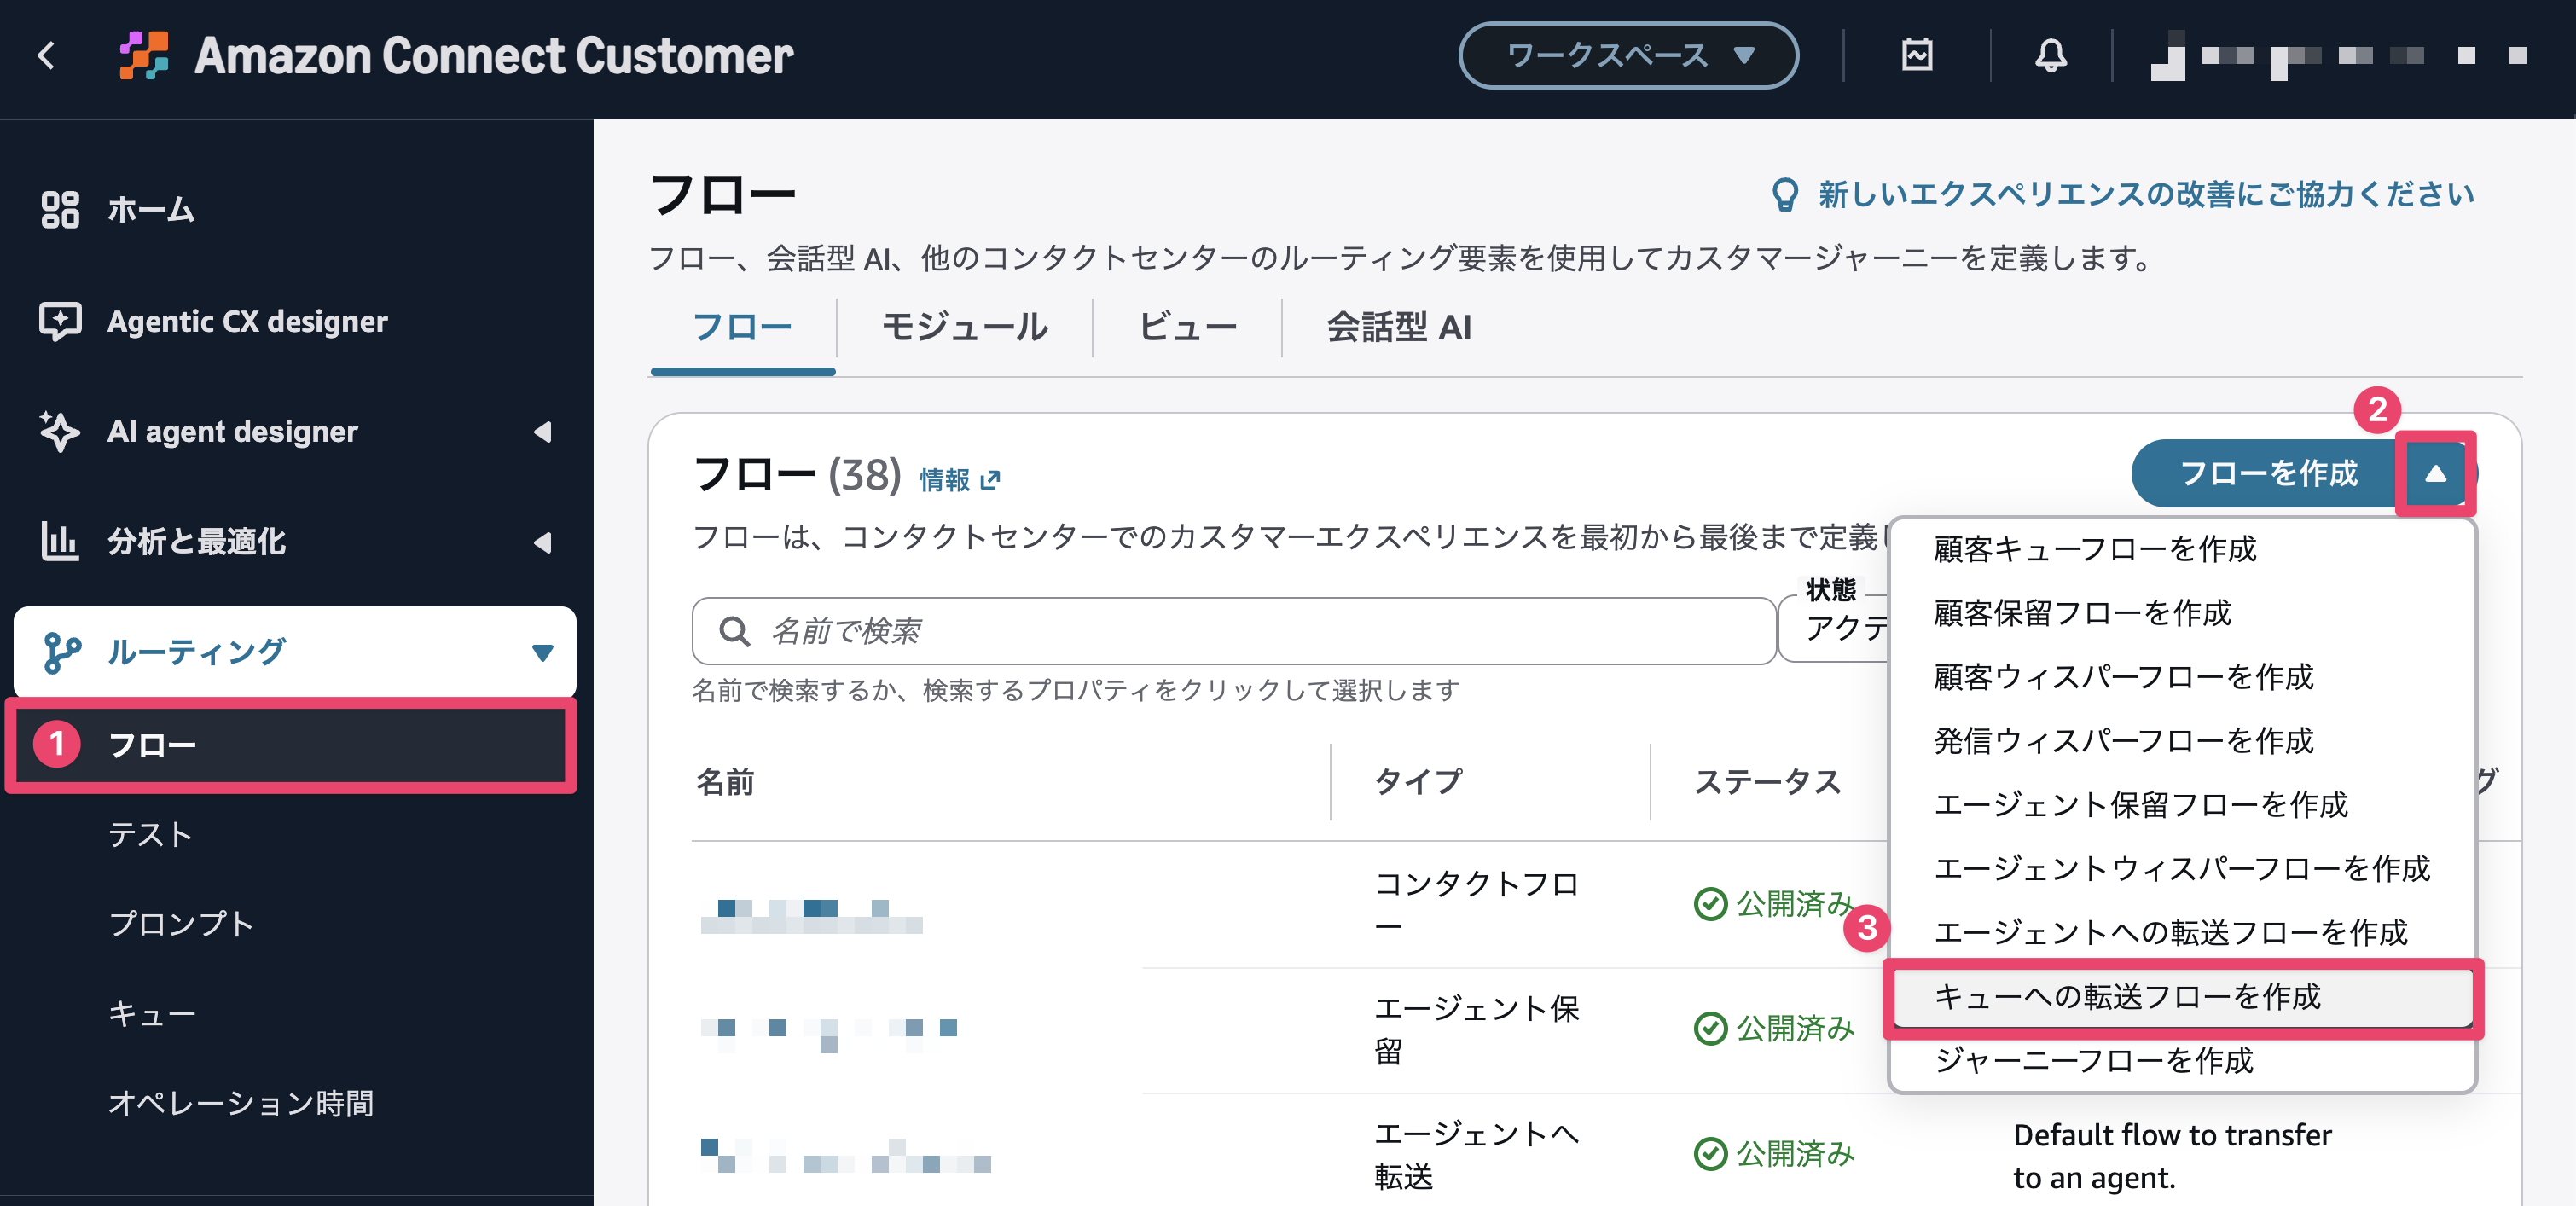This screenshot has height=1206, width=2576.
Task: Select 顧客保留フローを作成 from the menu
Action: 2182,613
